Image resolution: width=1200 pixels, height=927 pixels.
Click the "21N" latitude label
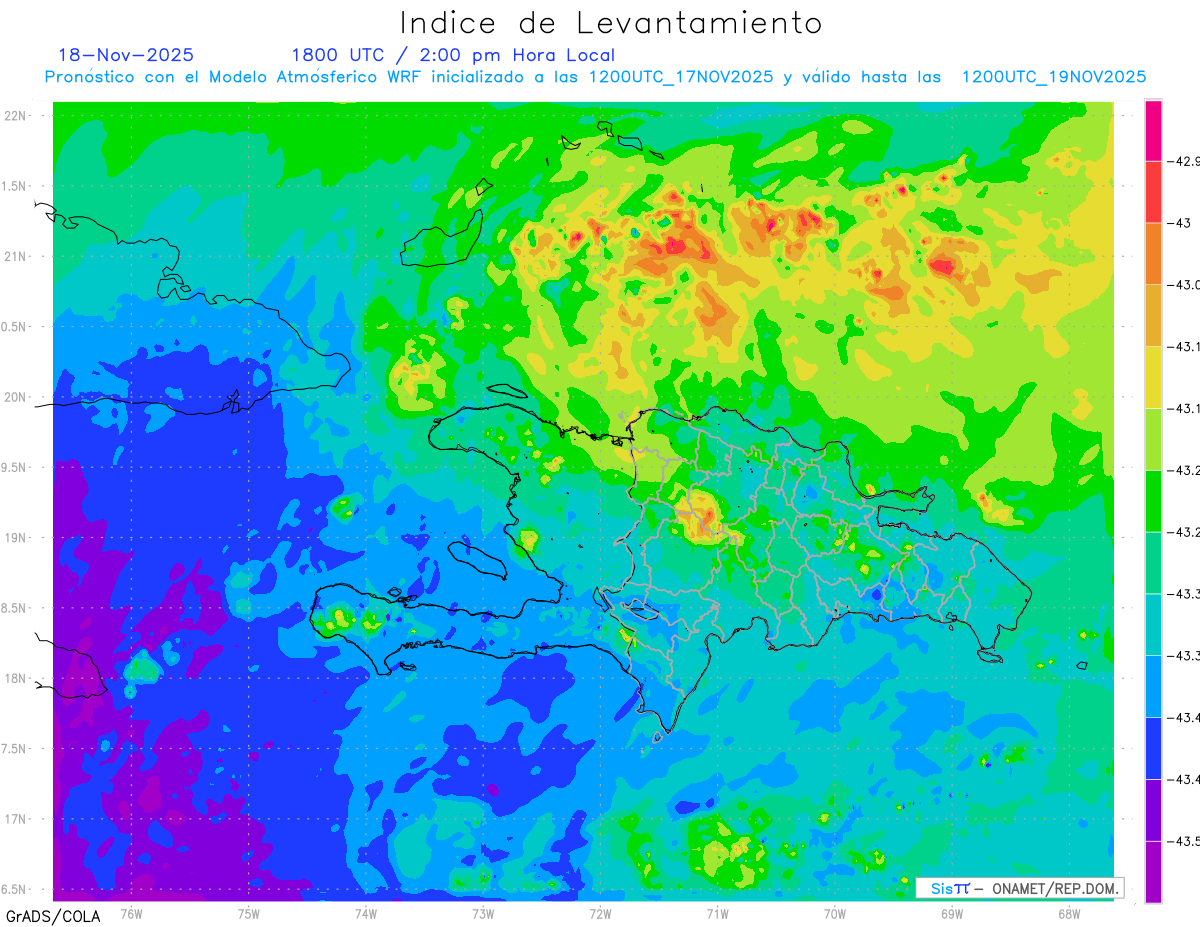point(14,256)
